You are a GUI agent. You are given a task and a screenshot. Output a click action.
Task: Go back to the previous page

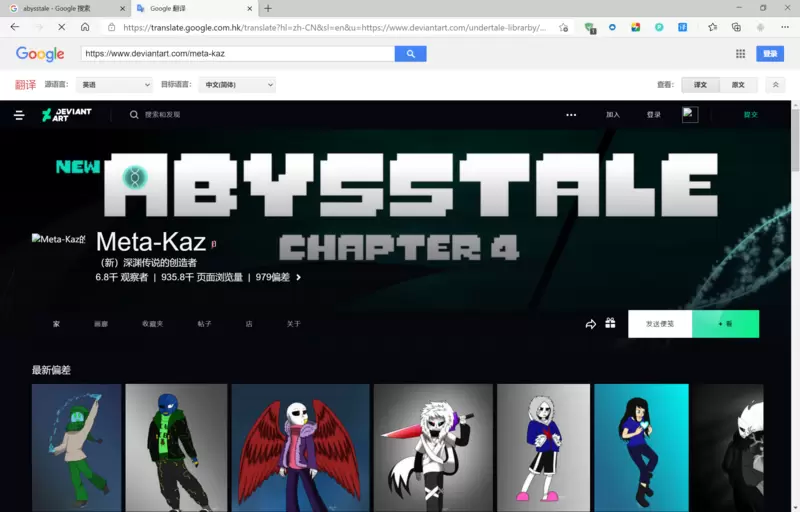point(15,27)
